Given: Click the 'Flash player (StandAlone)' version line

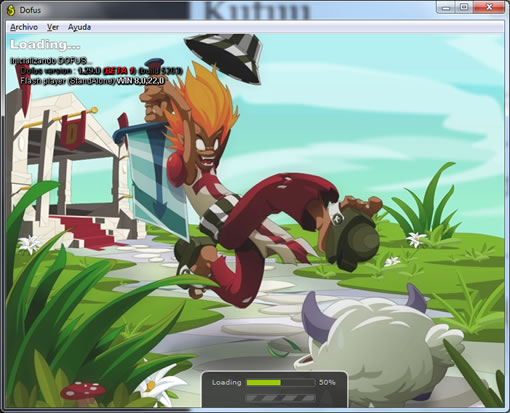Looking at the screenshot, I should coord(92,81).
